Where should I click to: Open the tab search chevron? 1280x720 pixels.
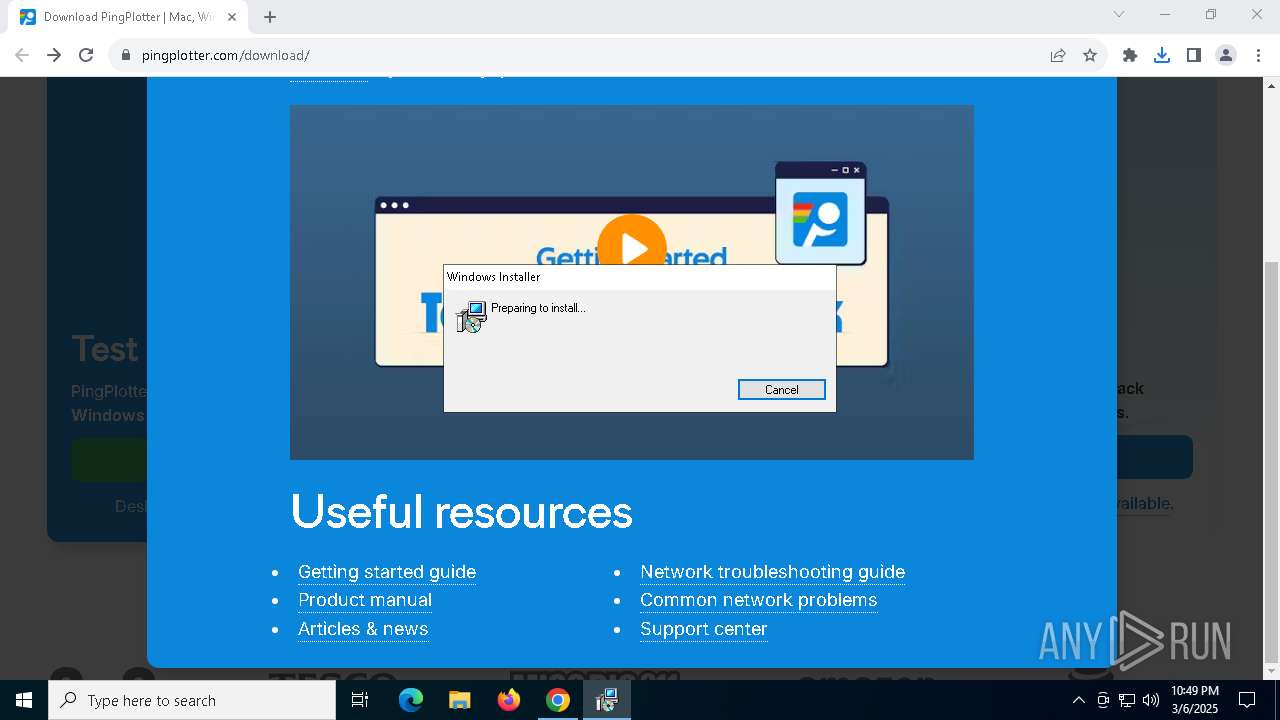pos(1119,14)
